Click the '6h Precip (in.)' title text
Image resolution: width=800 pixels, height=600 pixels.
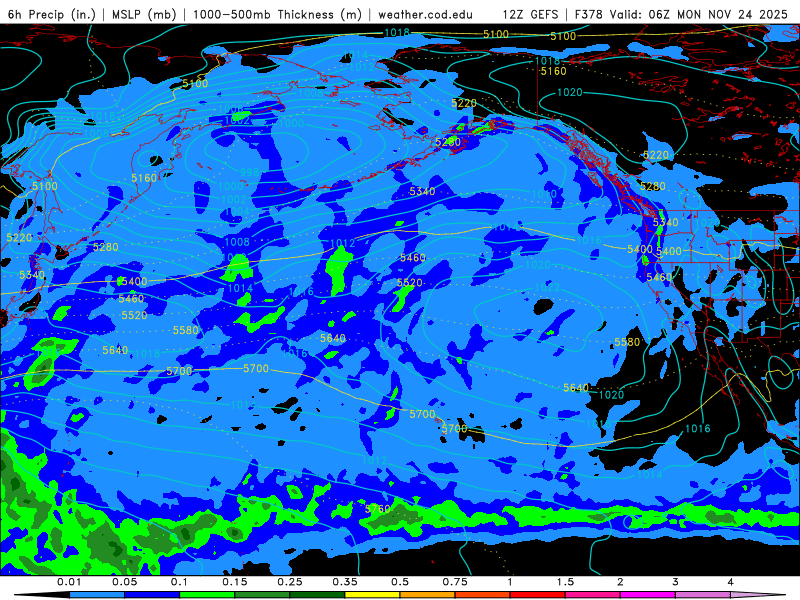pos(52,14)
